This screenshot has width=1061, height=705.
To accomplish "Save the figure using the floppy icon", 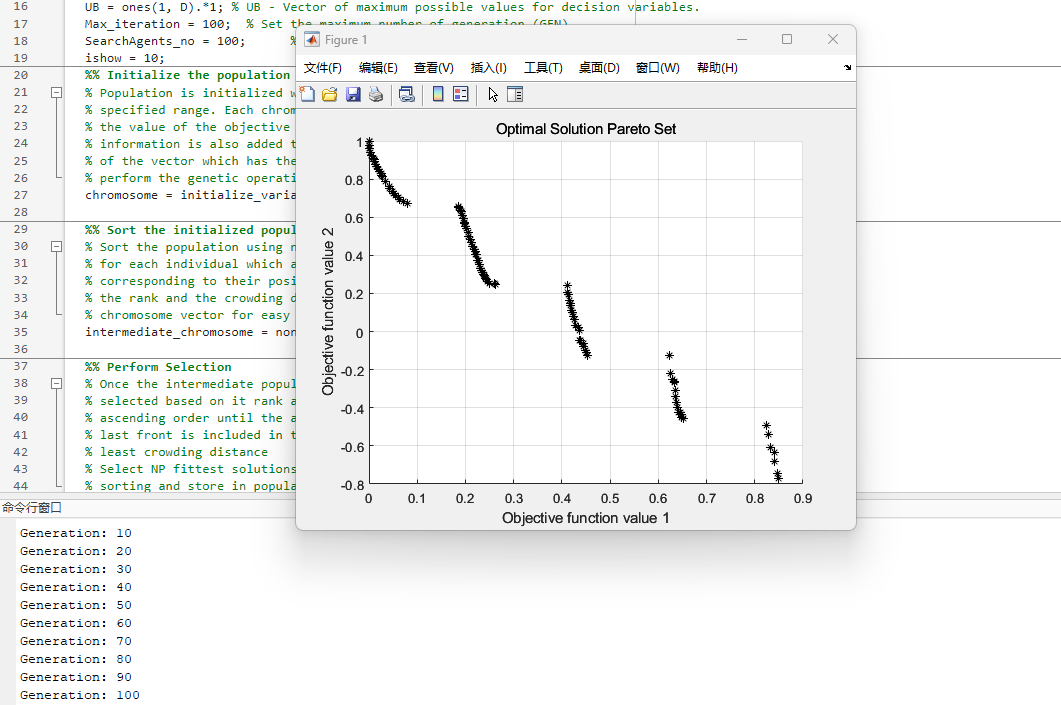I will coord(353,95).
